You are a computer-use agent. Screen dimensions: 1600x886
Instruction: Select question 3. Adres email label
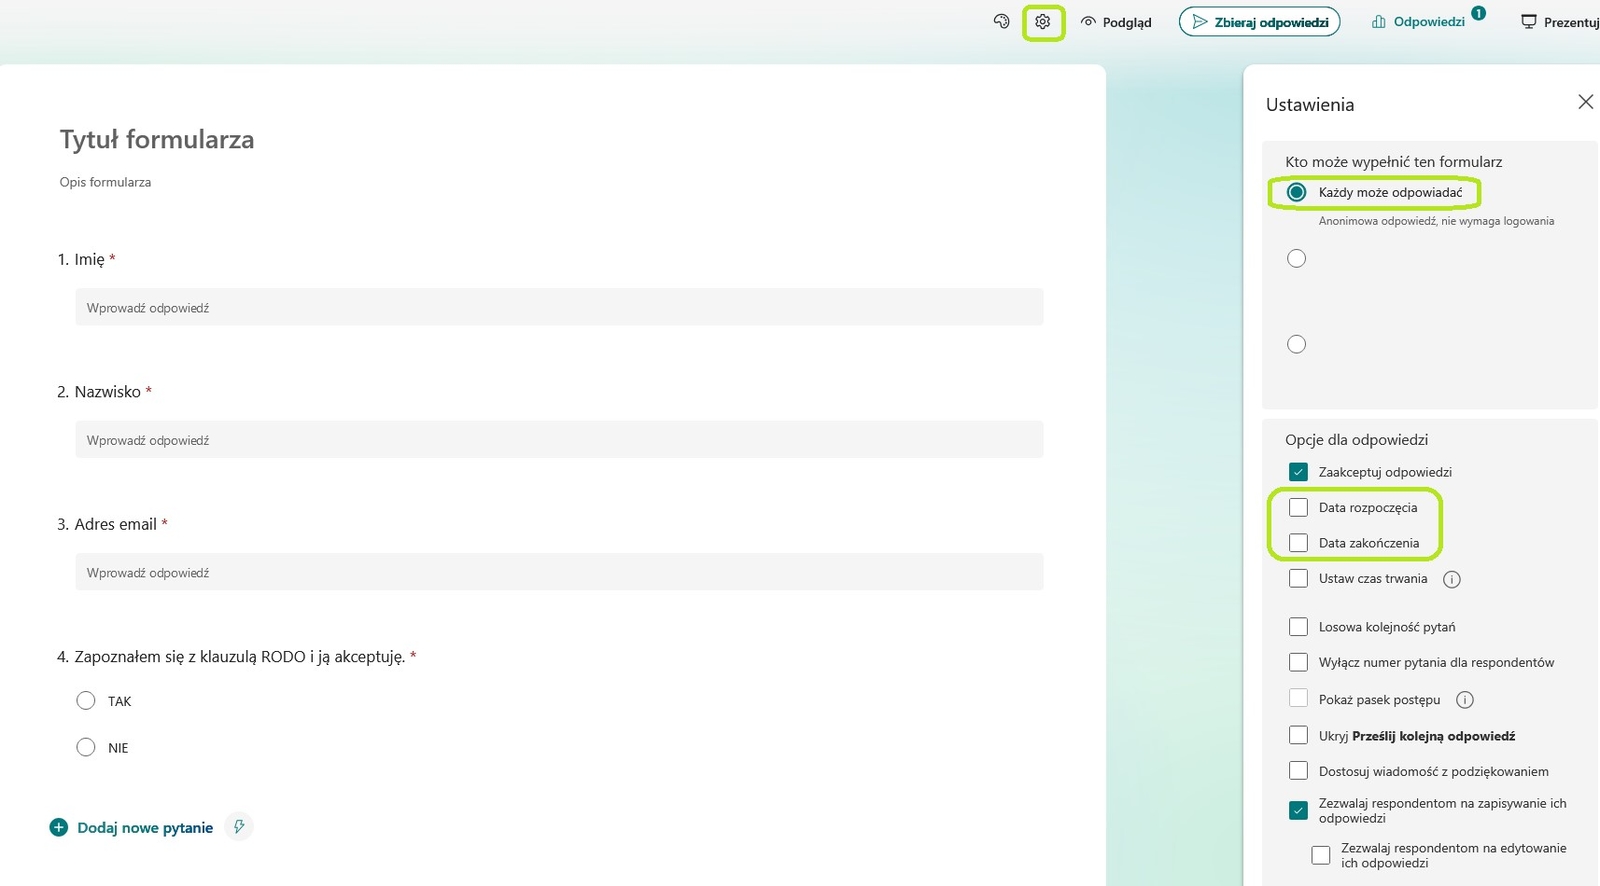click(112, 524)
